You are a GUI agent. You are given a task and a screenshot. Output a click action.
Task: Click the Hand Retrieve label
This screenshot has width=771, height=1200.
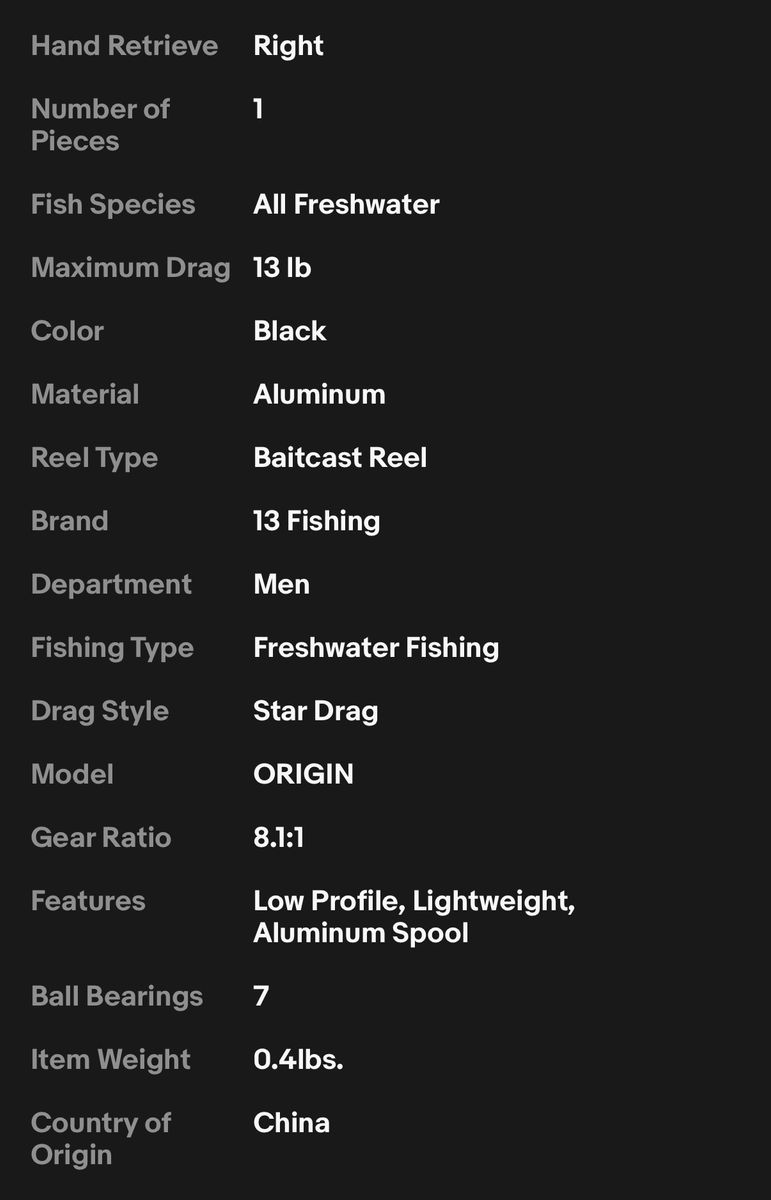(x=124, y=46)
